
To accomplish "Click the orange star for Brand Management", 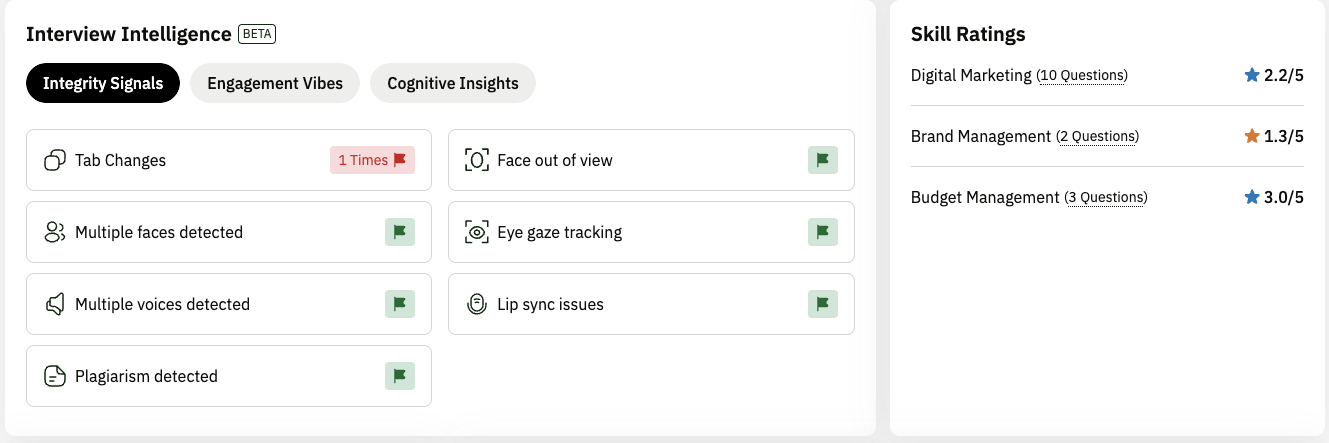I will click(1251, 136).
